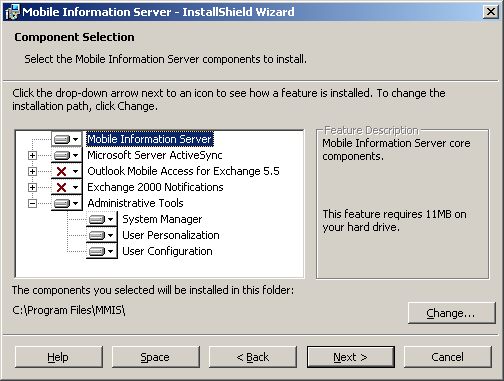
Task: Select the System Manager feature label
Action: click(x=162, y=219)
